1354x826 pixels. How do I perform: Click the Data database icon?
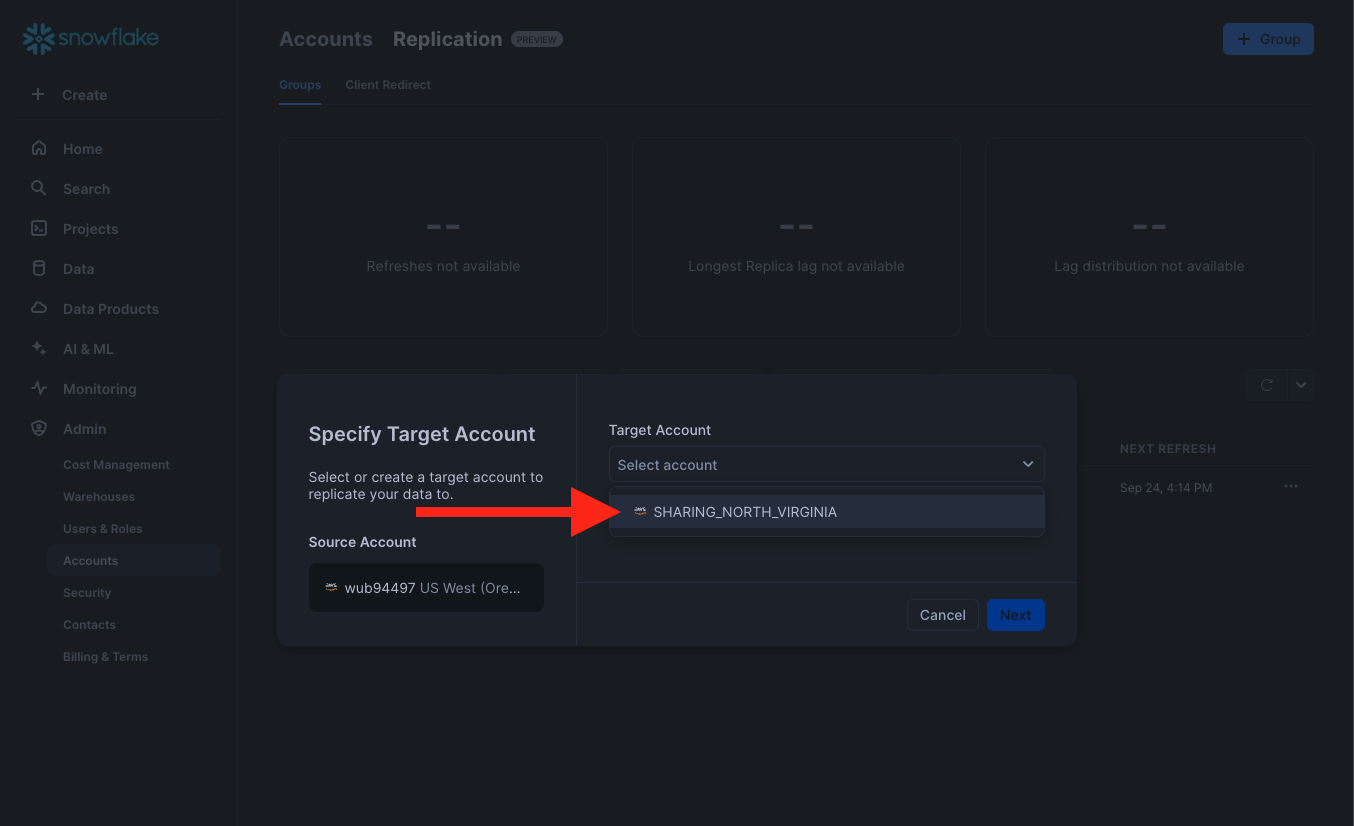point(39,269)
